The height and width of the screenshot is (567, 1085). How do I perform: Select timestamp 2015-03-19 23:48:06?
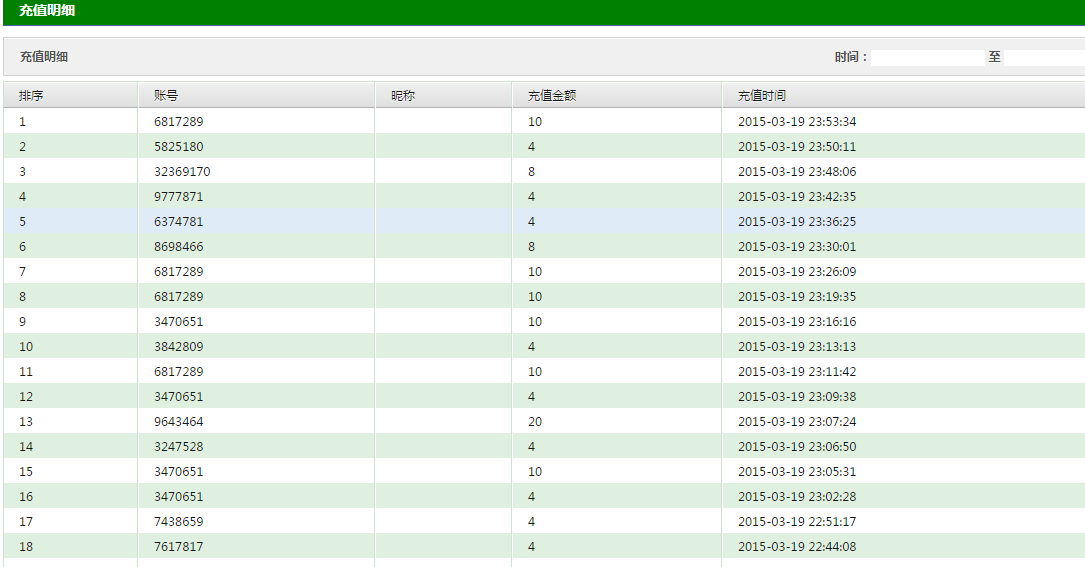(x=797, y=172)
